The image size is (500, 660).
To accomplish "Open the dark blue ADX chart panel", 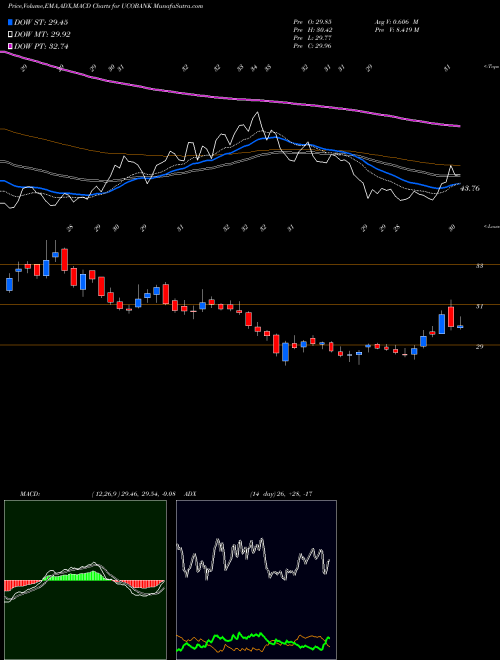I will pos(256,580).
